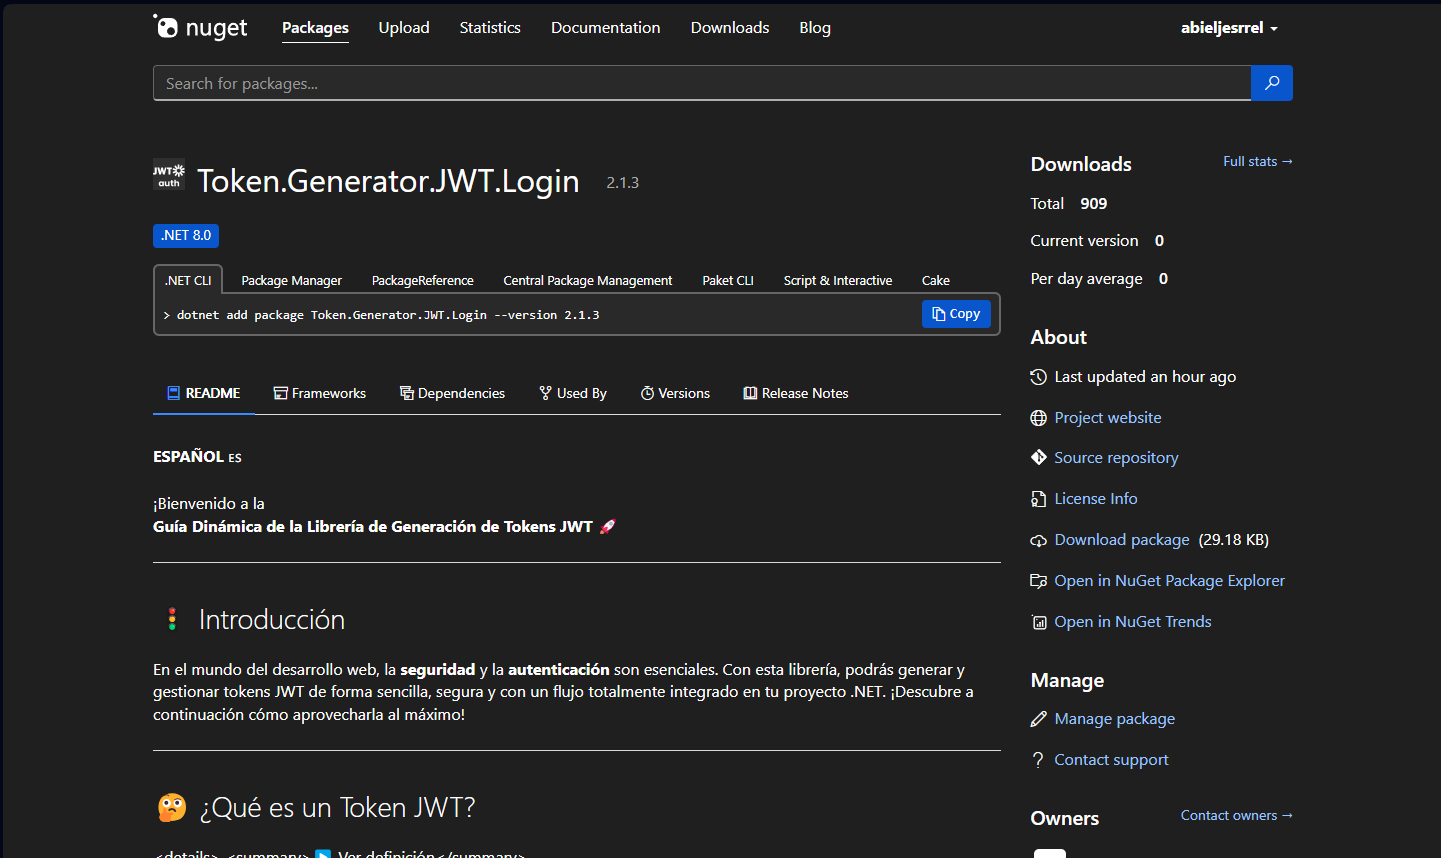Select the README tab

(x=204, y=393)
